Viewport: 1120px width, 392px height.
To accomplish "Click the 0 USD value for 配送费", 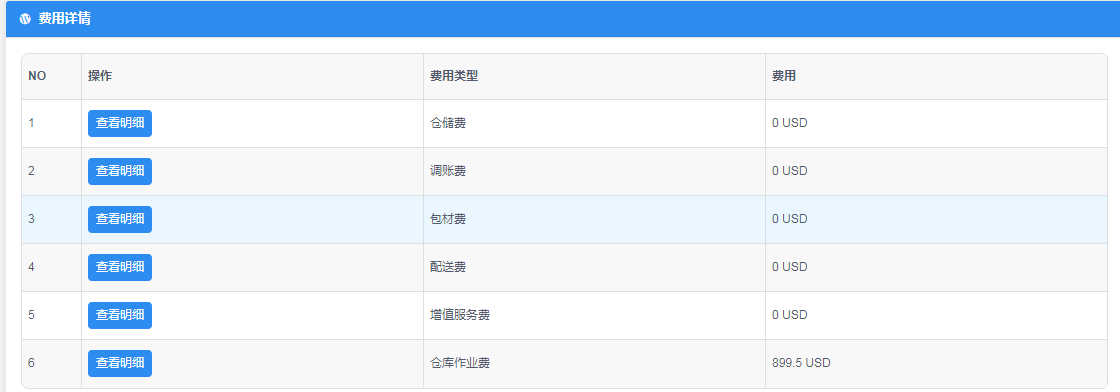I will 789,267.
